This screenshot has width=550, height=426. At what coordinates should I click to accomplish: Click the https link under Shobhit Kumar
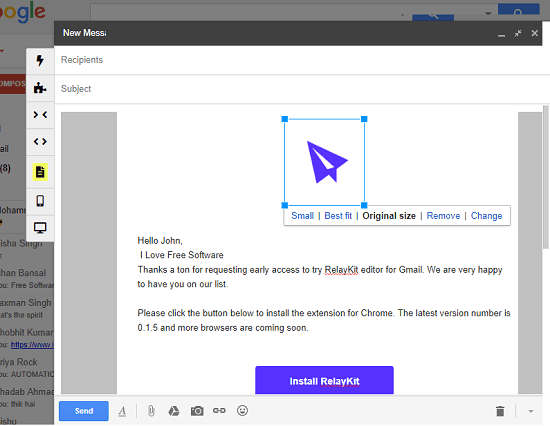(32, 345)
